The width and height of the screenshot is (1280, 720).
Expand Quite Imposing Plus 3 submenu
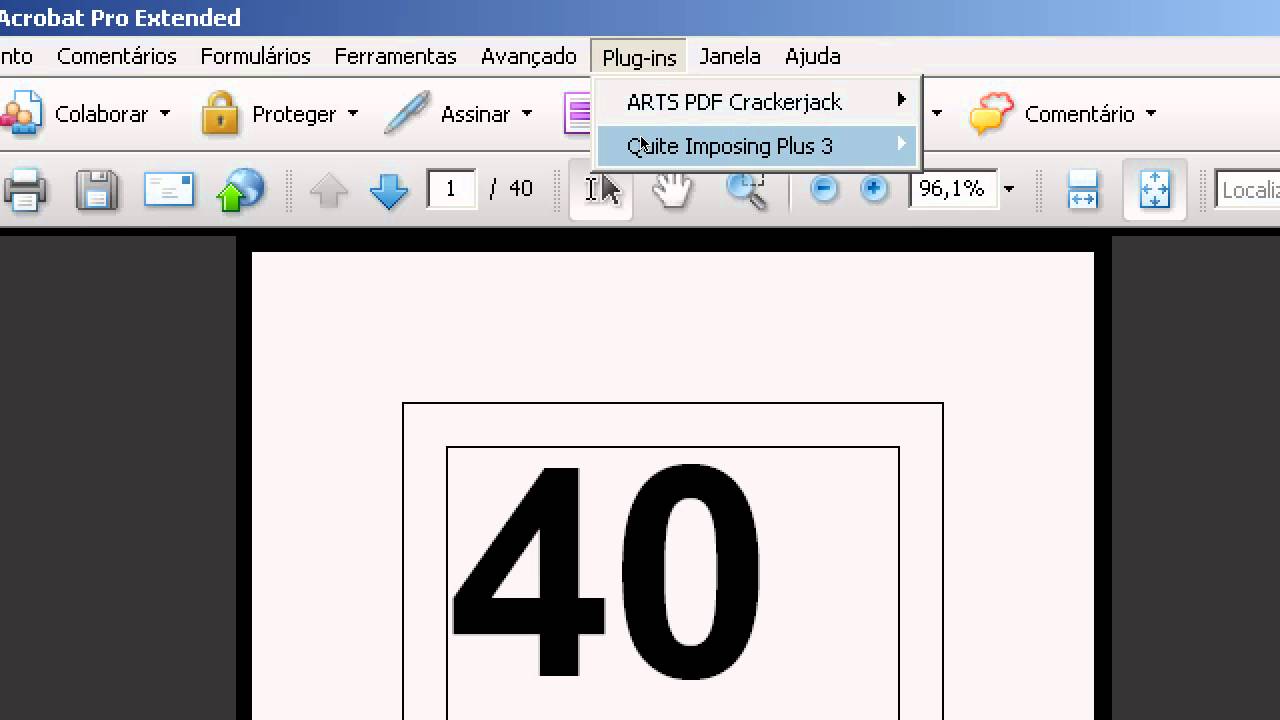tap(757, 146)
